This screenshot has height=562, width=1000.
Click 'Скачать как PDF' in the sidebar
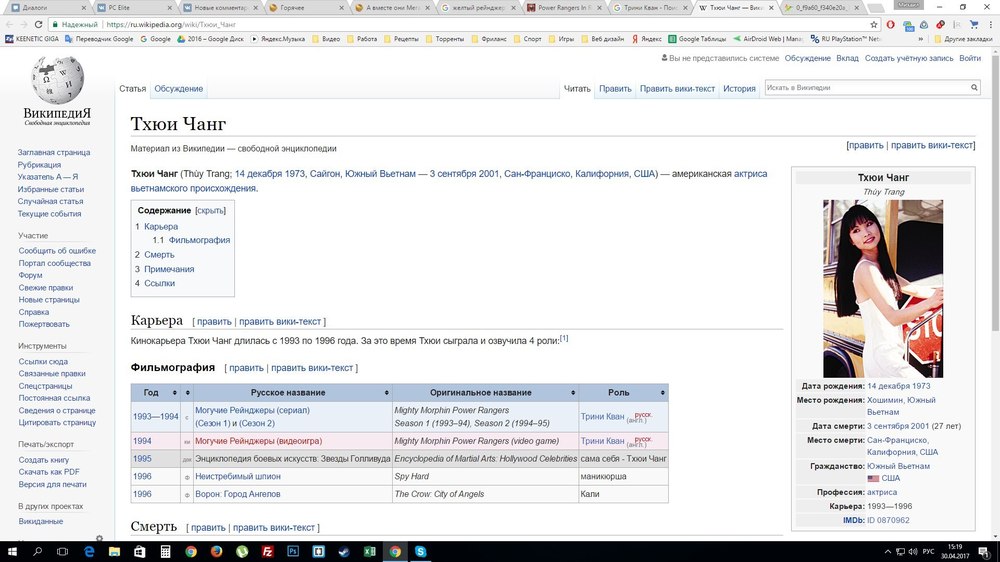tap(49, 472)
